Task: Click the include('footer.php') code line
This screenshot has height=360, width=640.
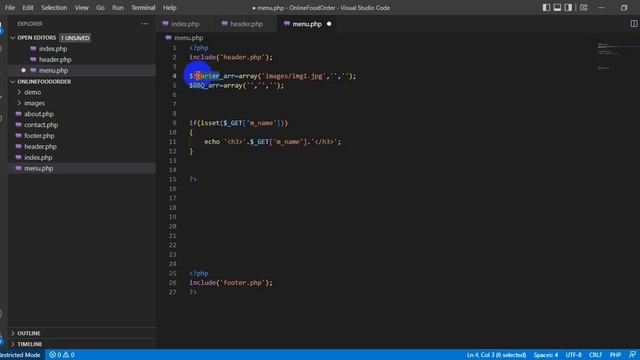Action: (x=231, y=283)
